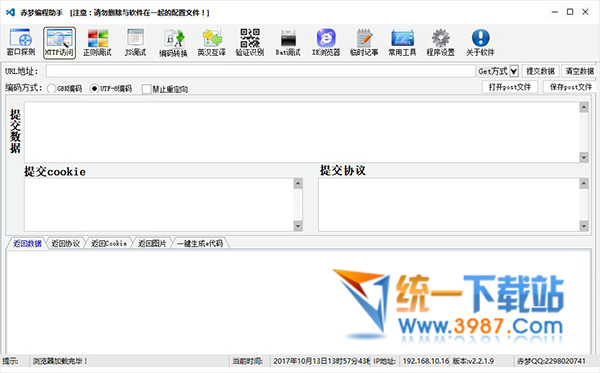Toggle the 禁止重定向 checkbox
This screenshot has width=600, height=373.
click(146, 89)
